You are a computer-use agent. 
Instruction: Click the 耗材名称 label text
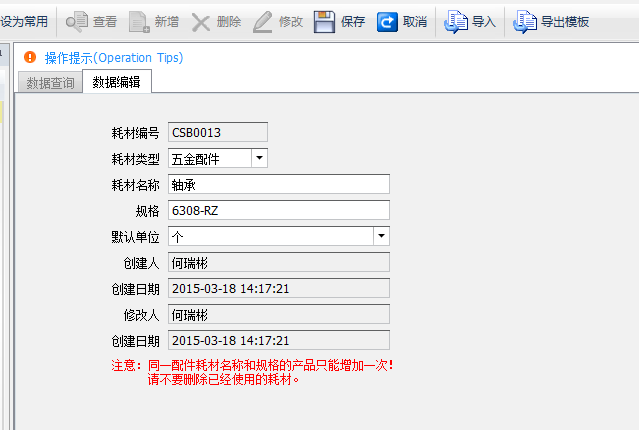coord(135,185)
